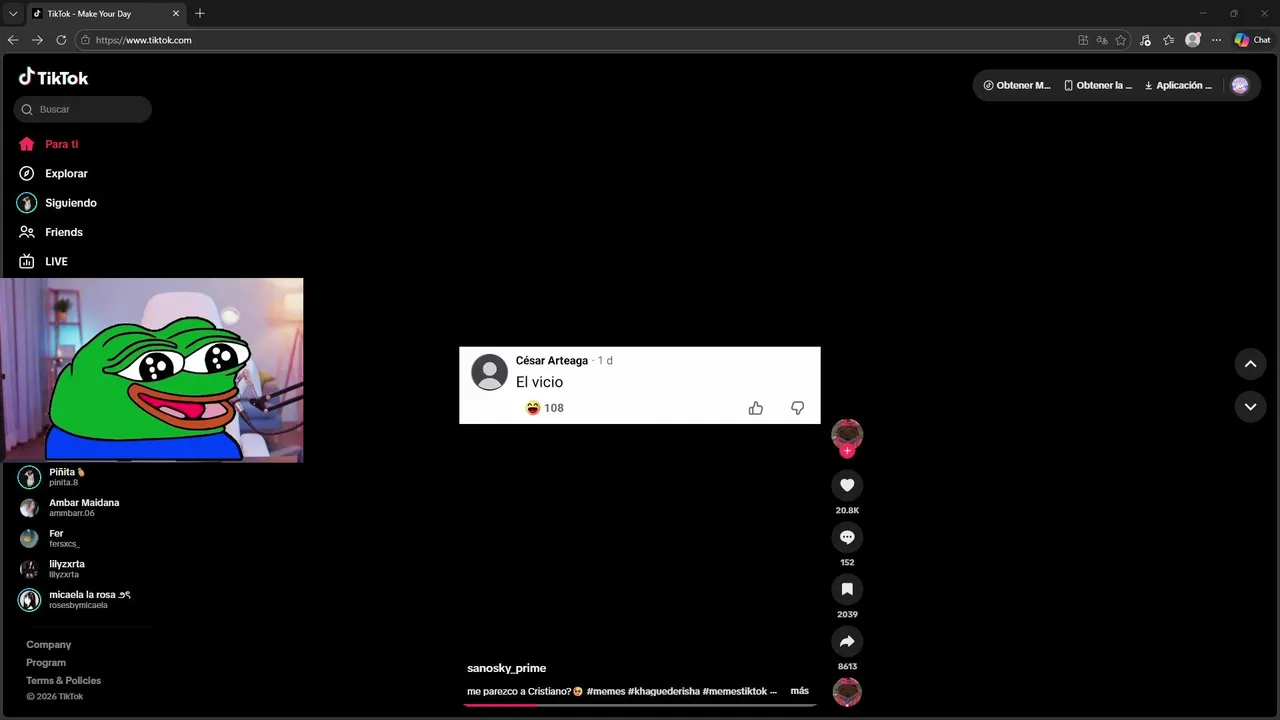Go back with the browser back arrow
Image resolution: width=1280 pixels, height=720 pixels.
[x=13, y=40]
